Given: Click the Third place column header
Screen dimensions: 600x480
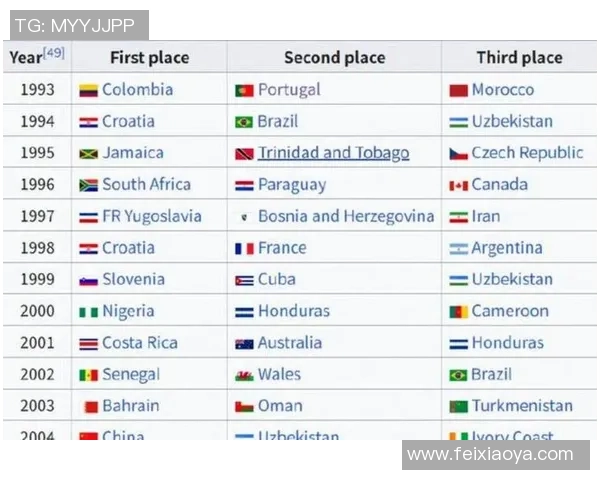Looking at the screenshot, I should click(x=519, y=57).
